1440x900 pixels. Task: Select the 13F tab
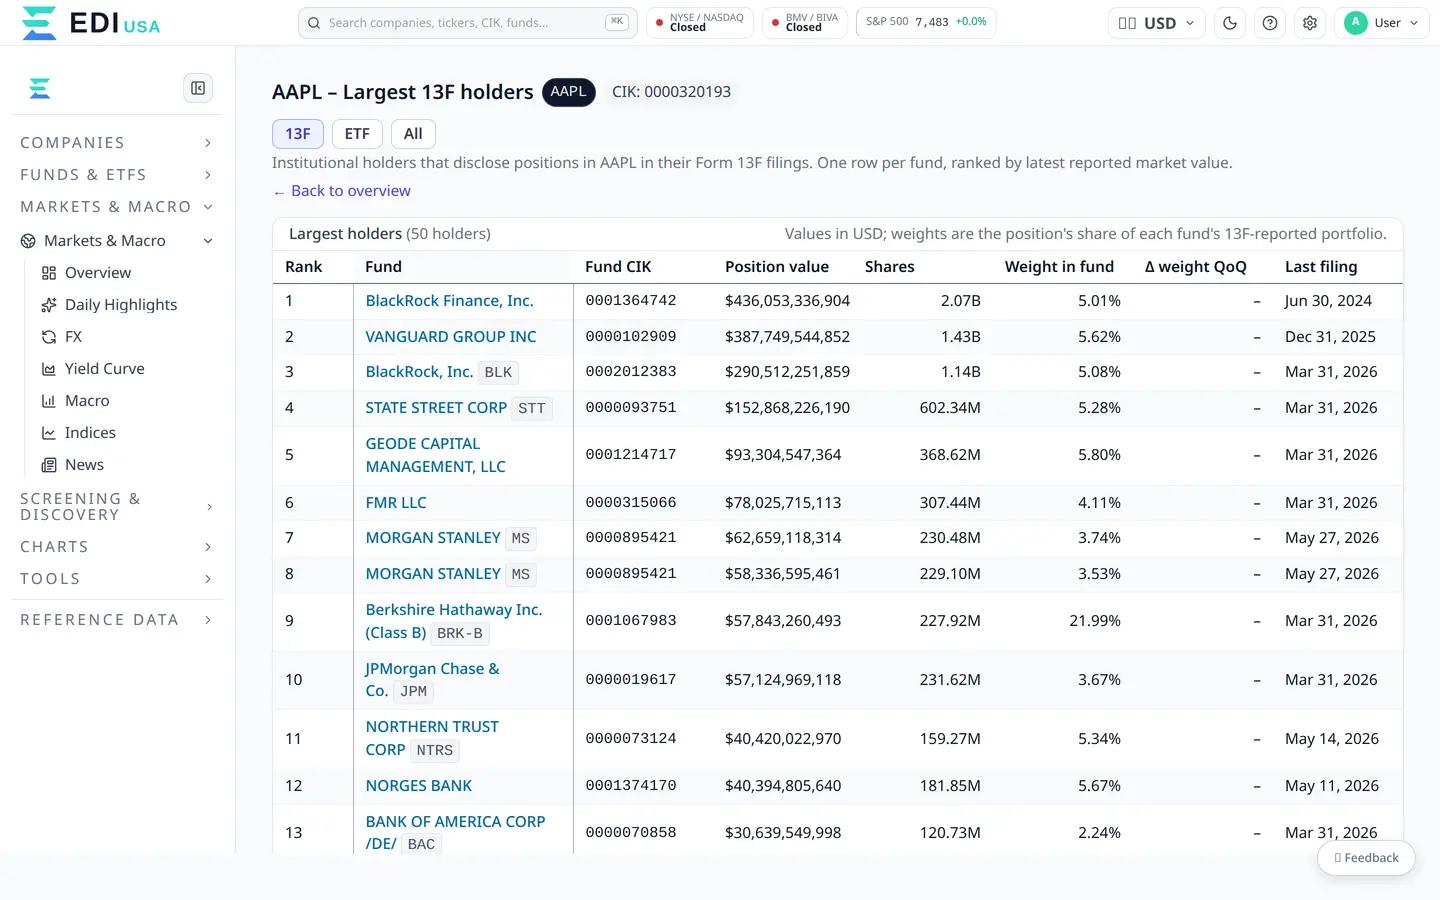pos(298,134)
